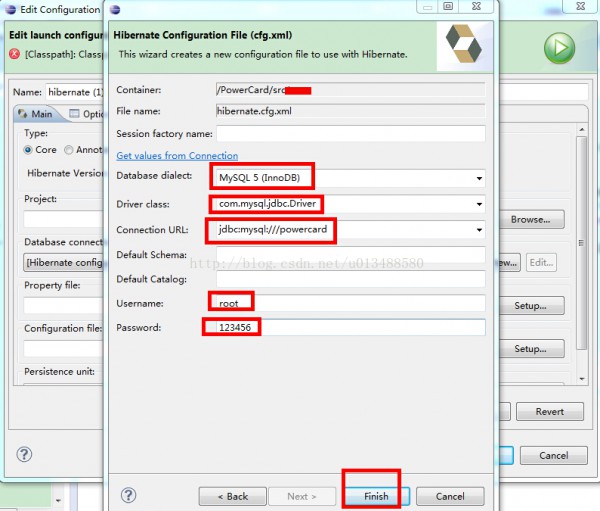Click the Default Catalog input field
Image resolution: width=600 pixels, height=511 pixels.
click(x=351, y=279)
